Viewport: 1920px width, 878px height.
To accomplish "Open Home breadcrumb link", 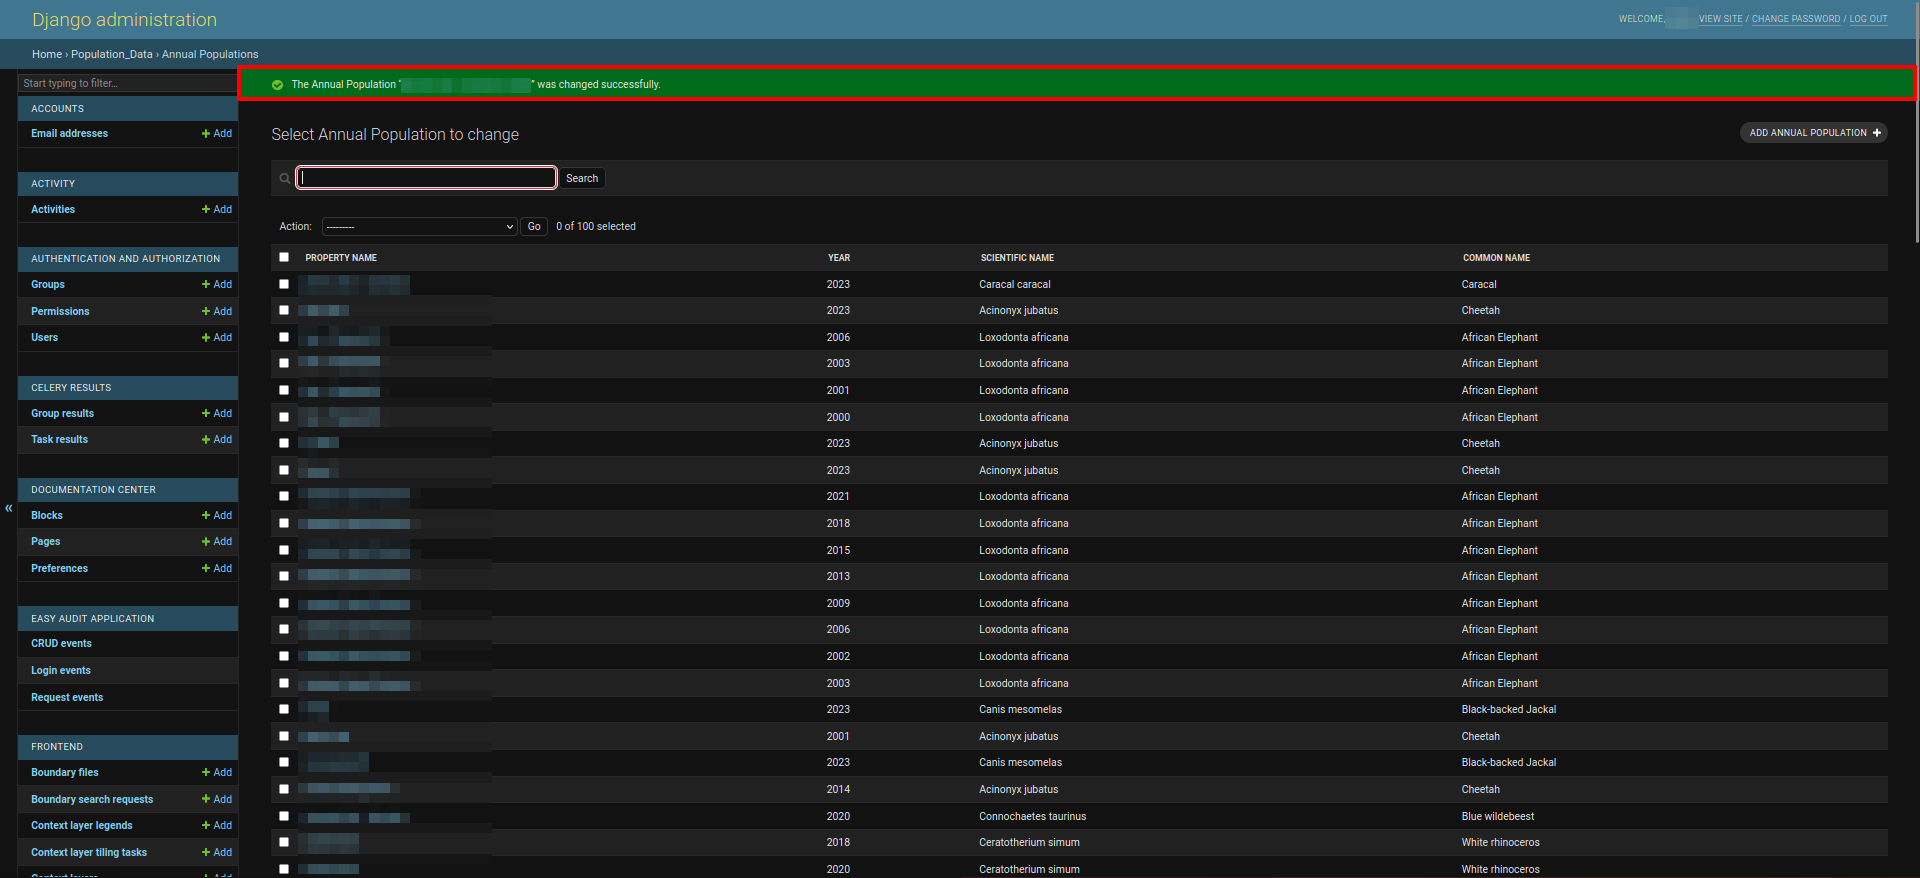I will [x=47, y=54].
